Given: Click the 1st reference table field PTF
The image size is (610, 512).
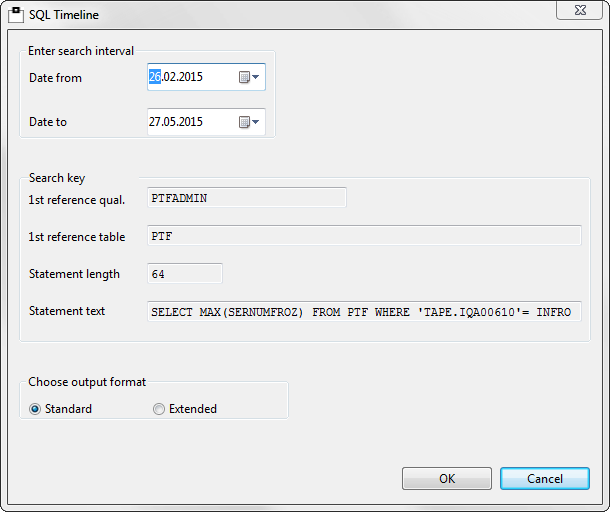Looking at the screenshot, I should click(x=364, y=236).
